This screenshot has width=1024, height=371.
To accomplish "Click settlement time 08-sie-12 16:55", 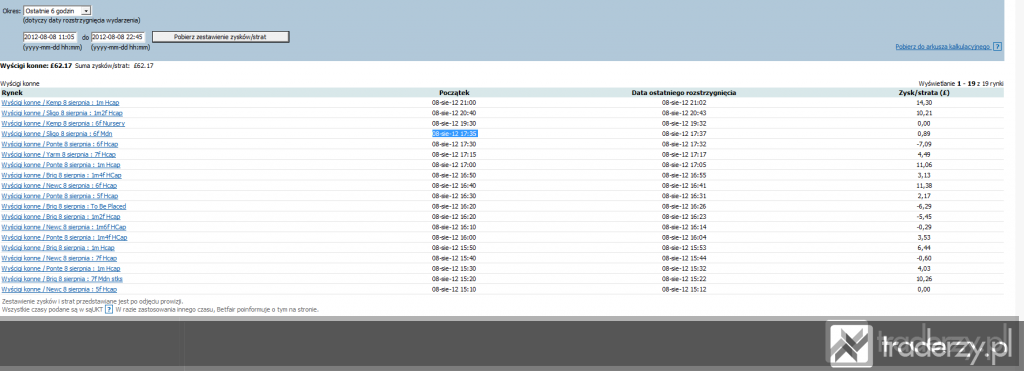I will [684, 175].
